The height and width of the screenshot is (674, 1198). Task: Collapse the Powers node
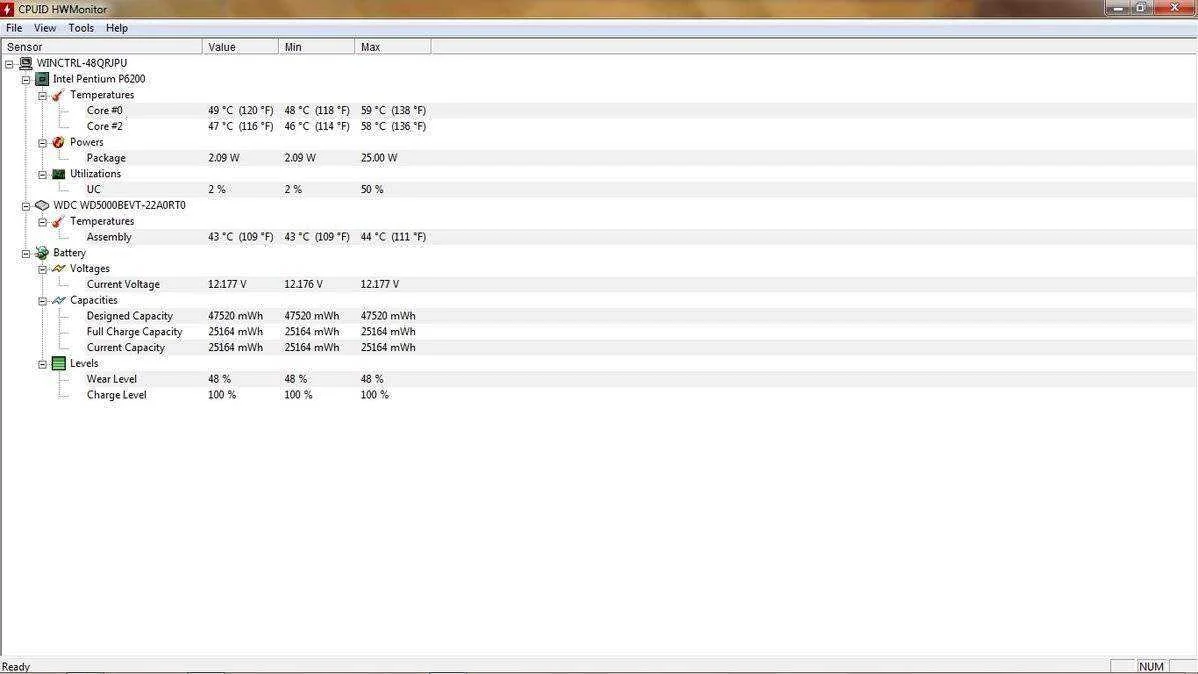(x=43, y=143)
